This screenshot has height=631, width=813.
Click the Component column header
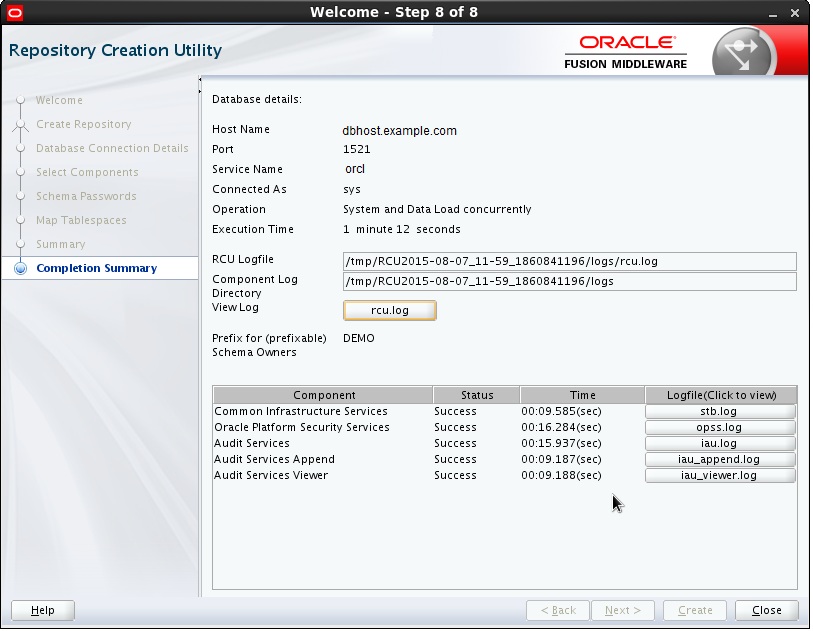coord(324,395)
